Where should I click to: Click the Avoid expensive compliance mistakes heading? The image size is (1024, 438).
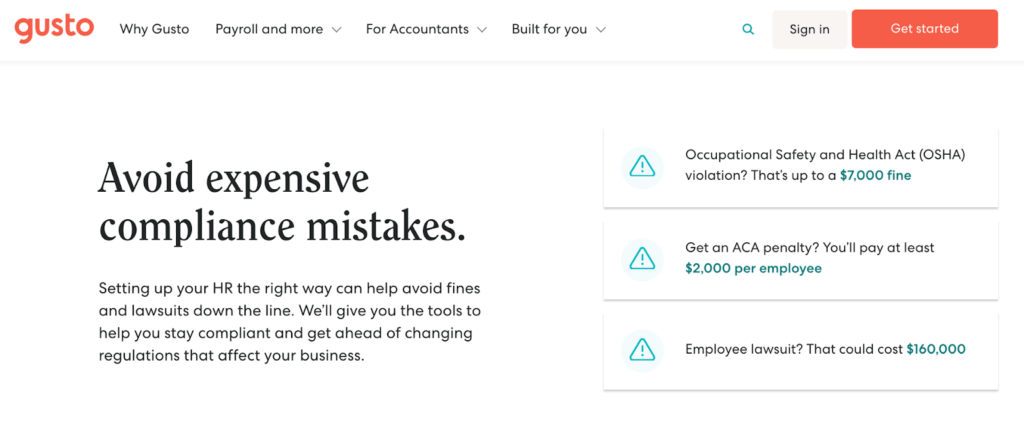(x=282, y=203)
